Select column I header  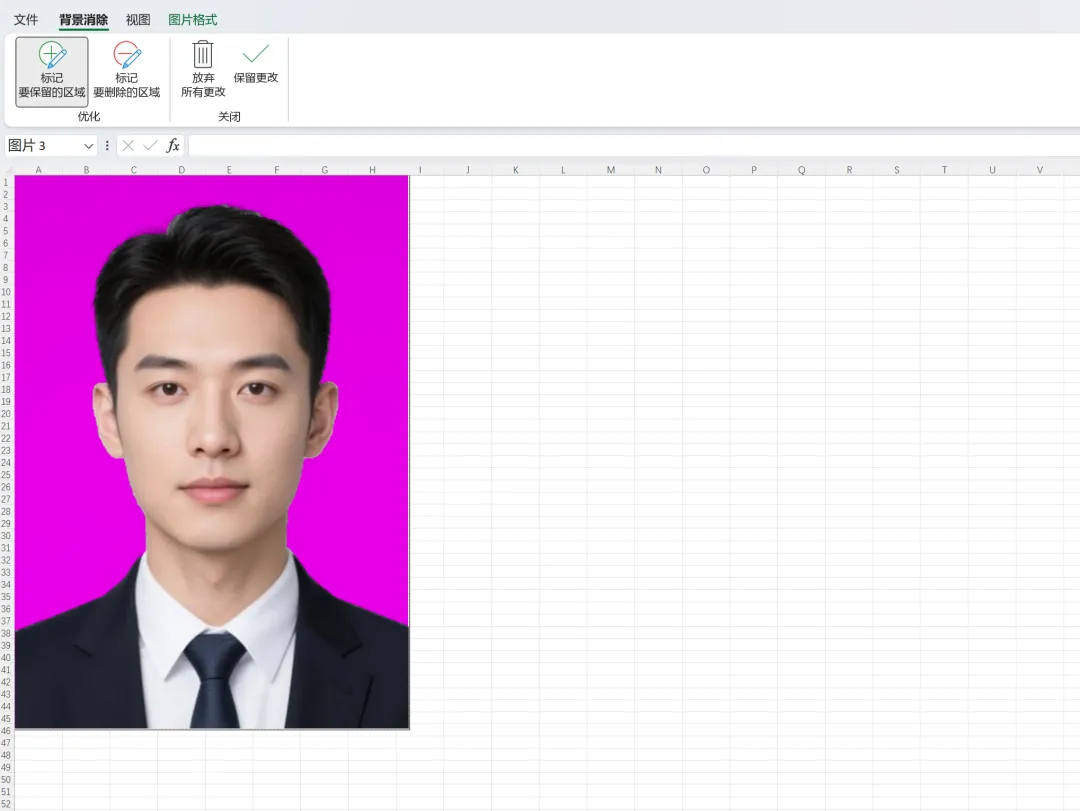(x=420, y=170)
